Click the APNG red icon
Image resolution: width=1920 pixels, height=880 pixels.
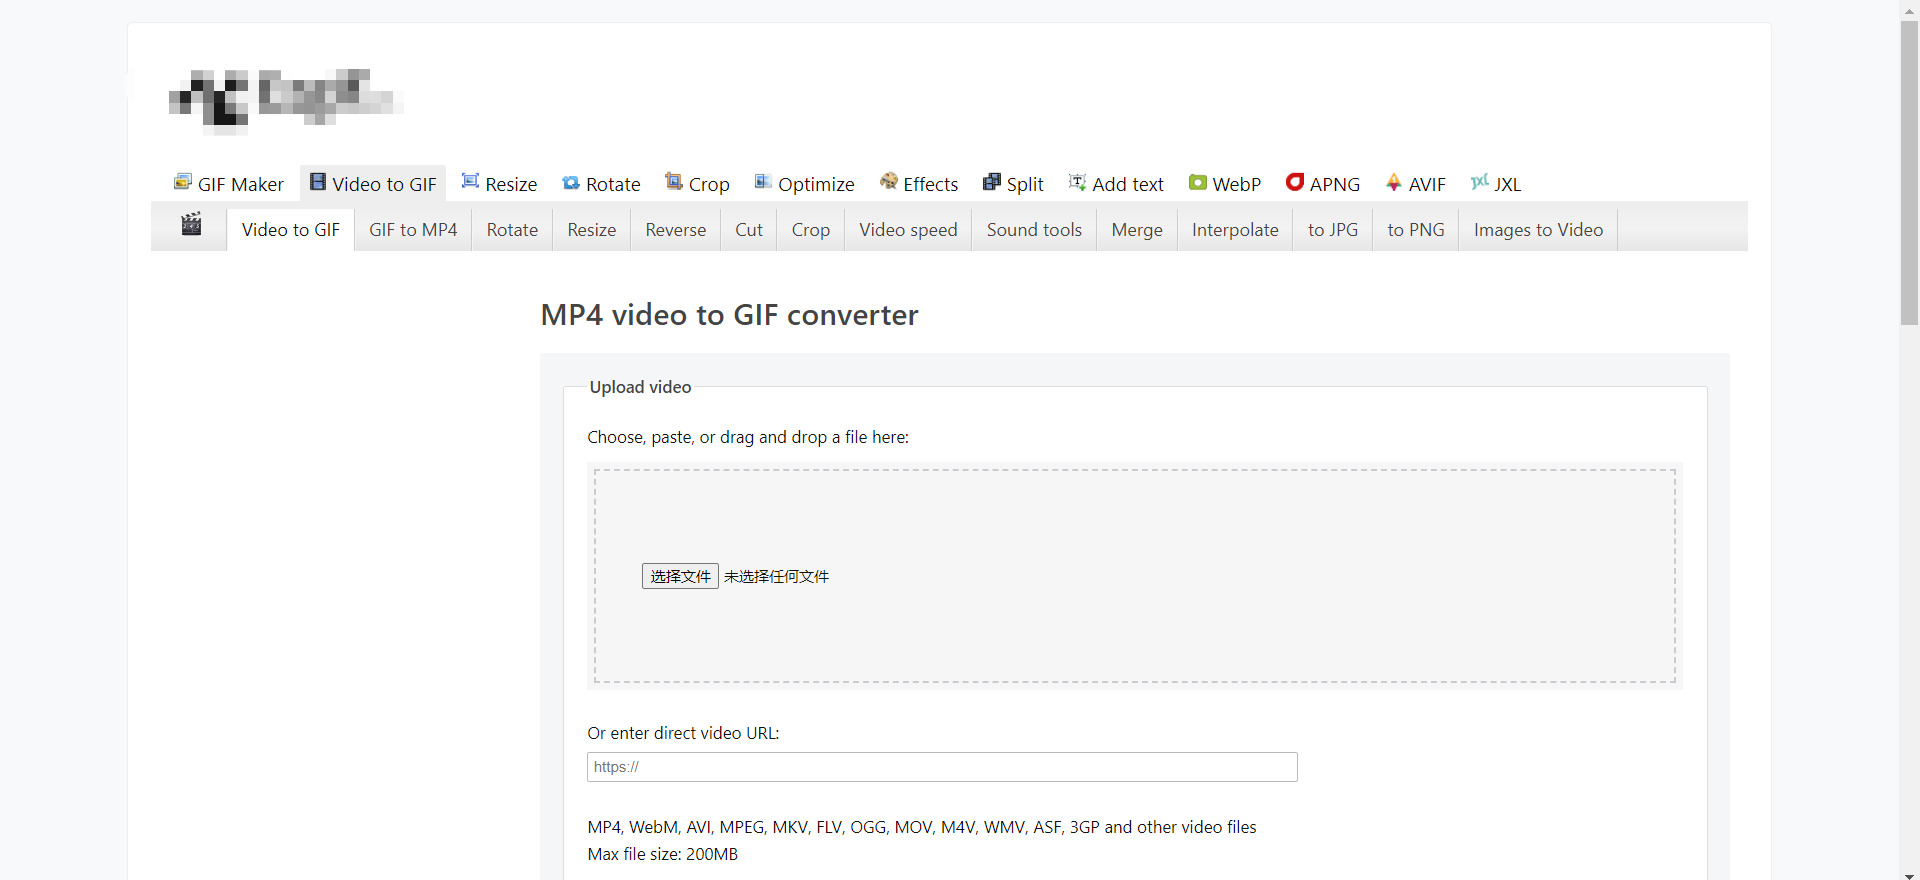pyautogui.click(x=1295, y=181)
